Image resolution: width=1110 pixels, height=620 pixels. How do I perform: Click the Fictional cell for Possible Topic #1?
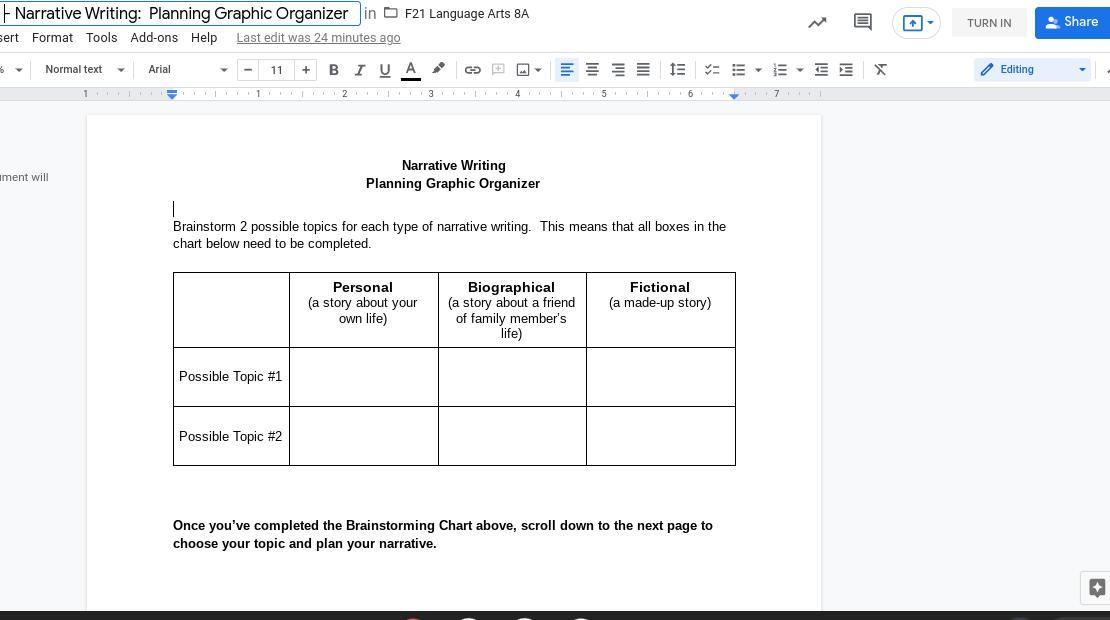660,377
